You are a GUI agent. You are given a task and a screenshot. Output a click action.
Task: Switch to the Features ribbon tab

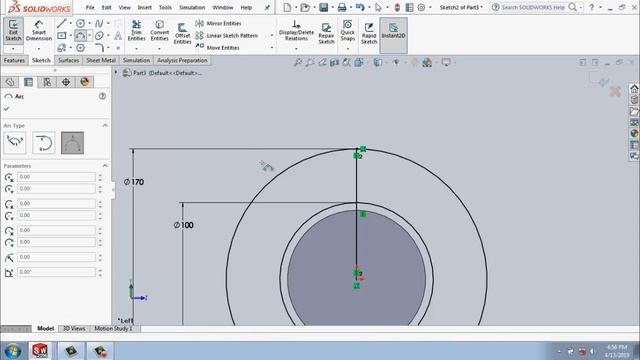coord(14,60)
